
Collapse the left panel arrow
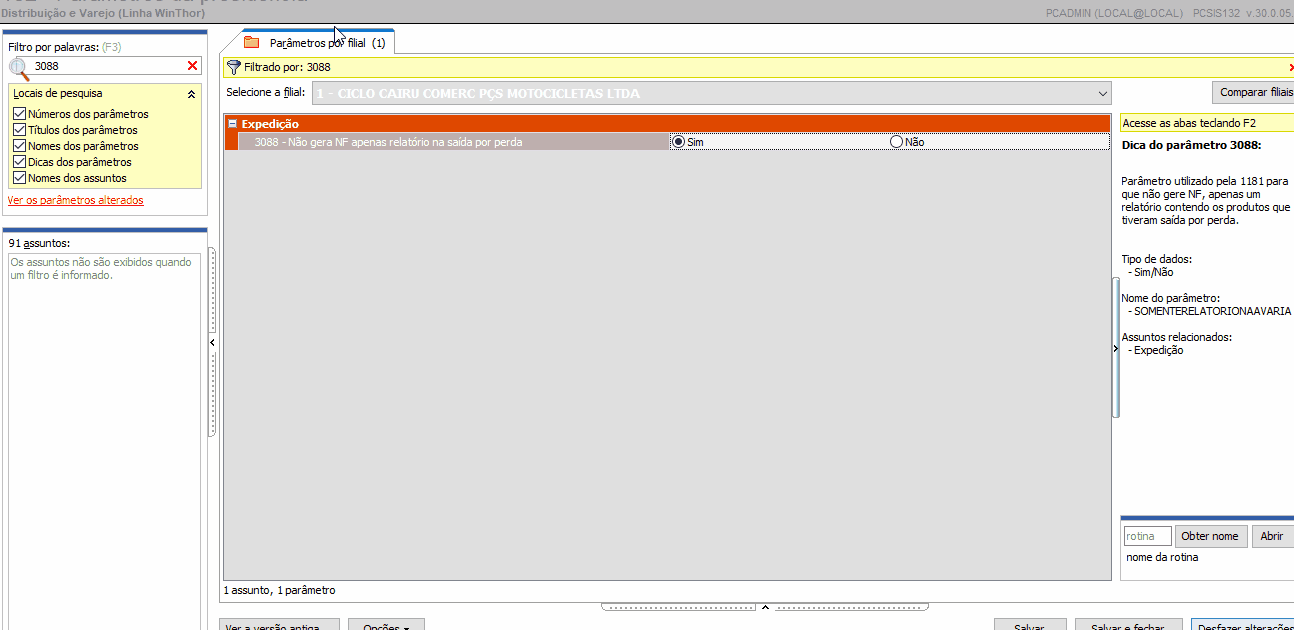pos(212,342)
